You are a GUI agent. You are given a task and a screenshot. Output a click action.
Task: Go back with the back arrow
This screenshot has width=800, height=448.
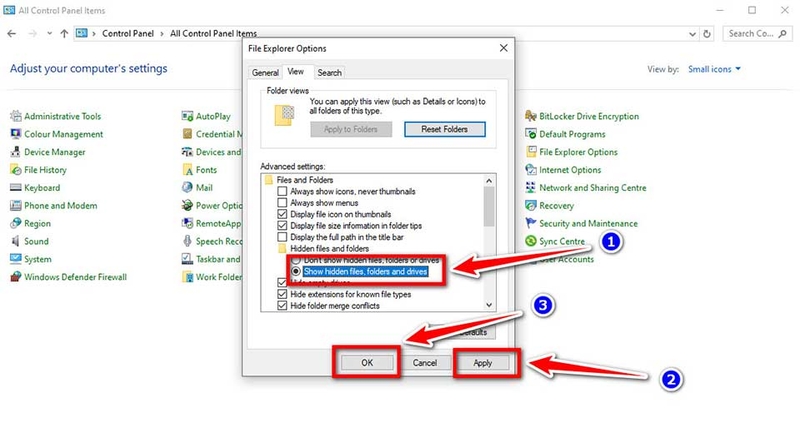tap(12, 34)
